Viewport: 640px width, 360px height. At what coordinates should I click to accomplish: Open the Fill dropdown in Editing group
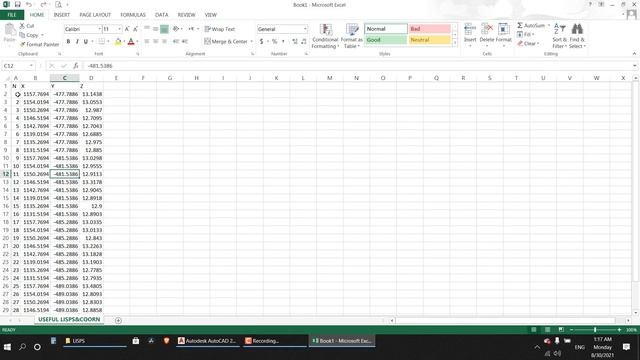526,34
